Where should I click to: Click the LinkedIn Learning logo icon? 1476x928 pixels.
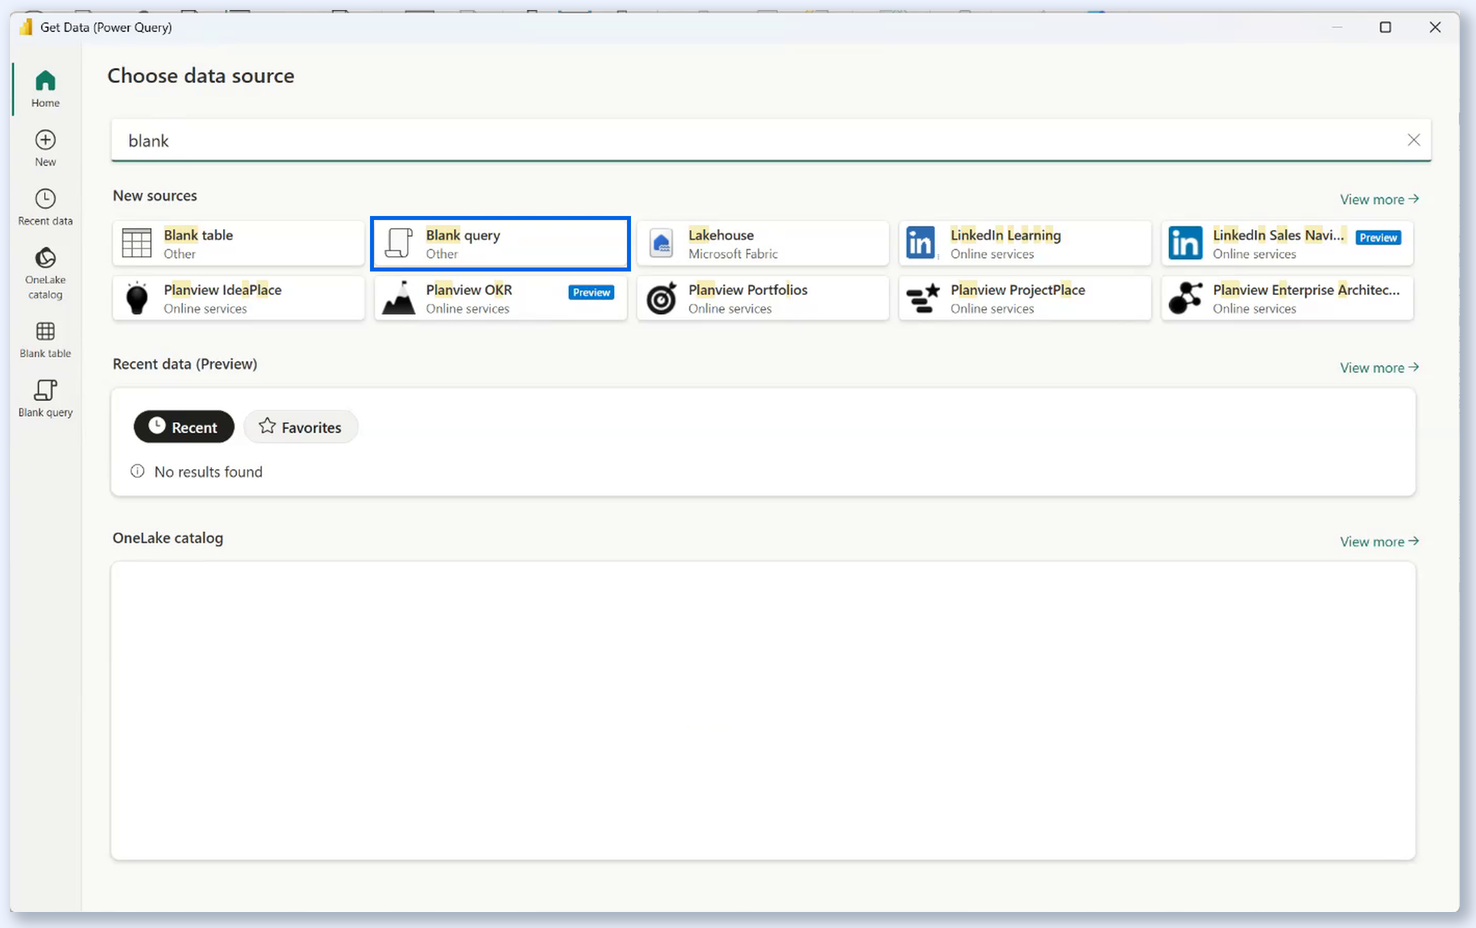click(x=920, y=243)
